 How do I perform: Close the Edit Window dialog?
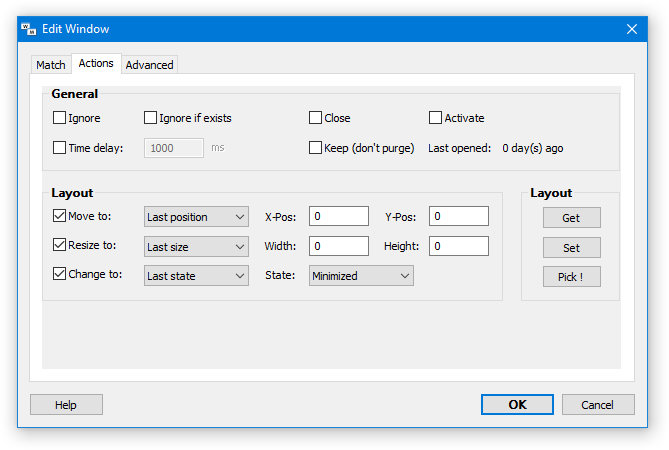pos(631,29)
